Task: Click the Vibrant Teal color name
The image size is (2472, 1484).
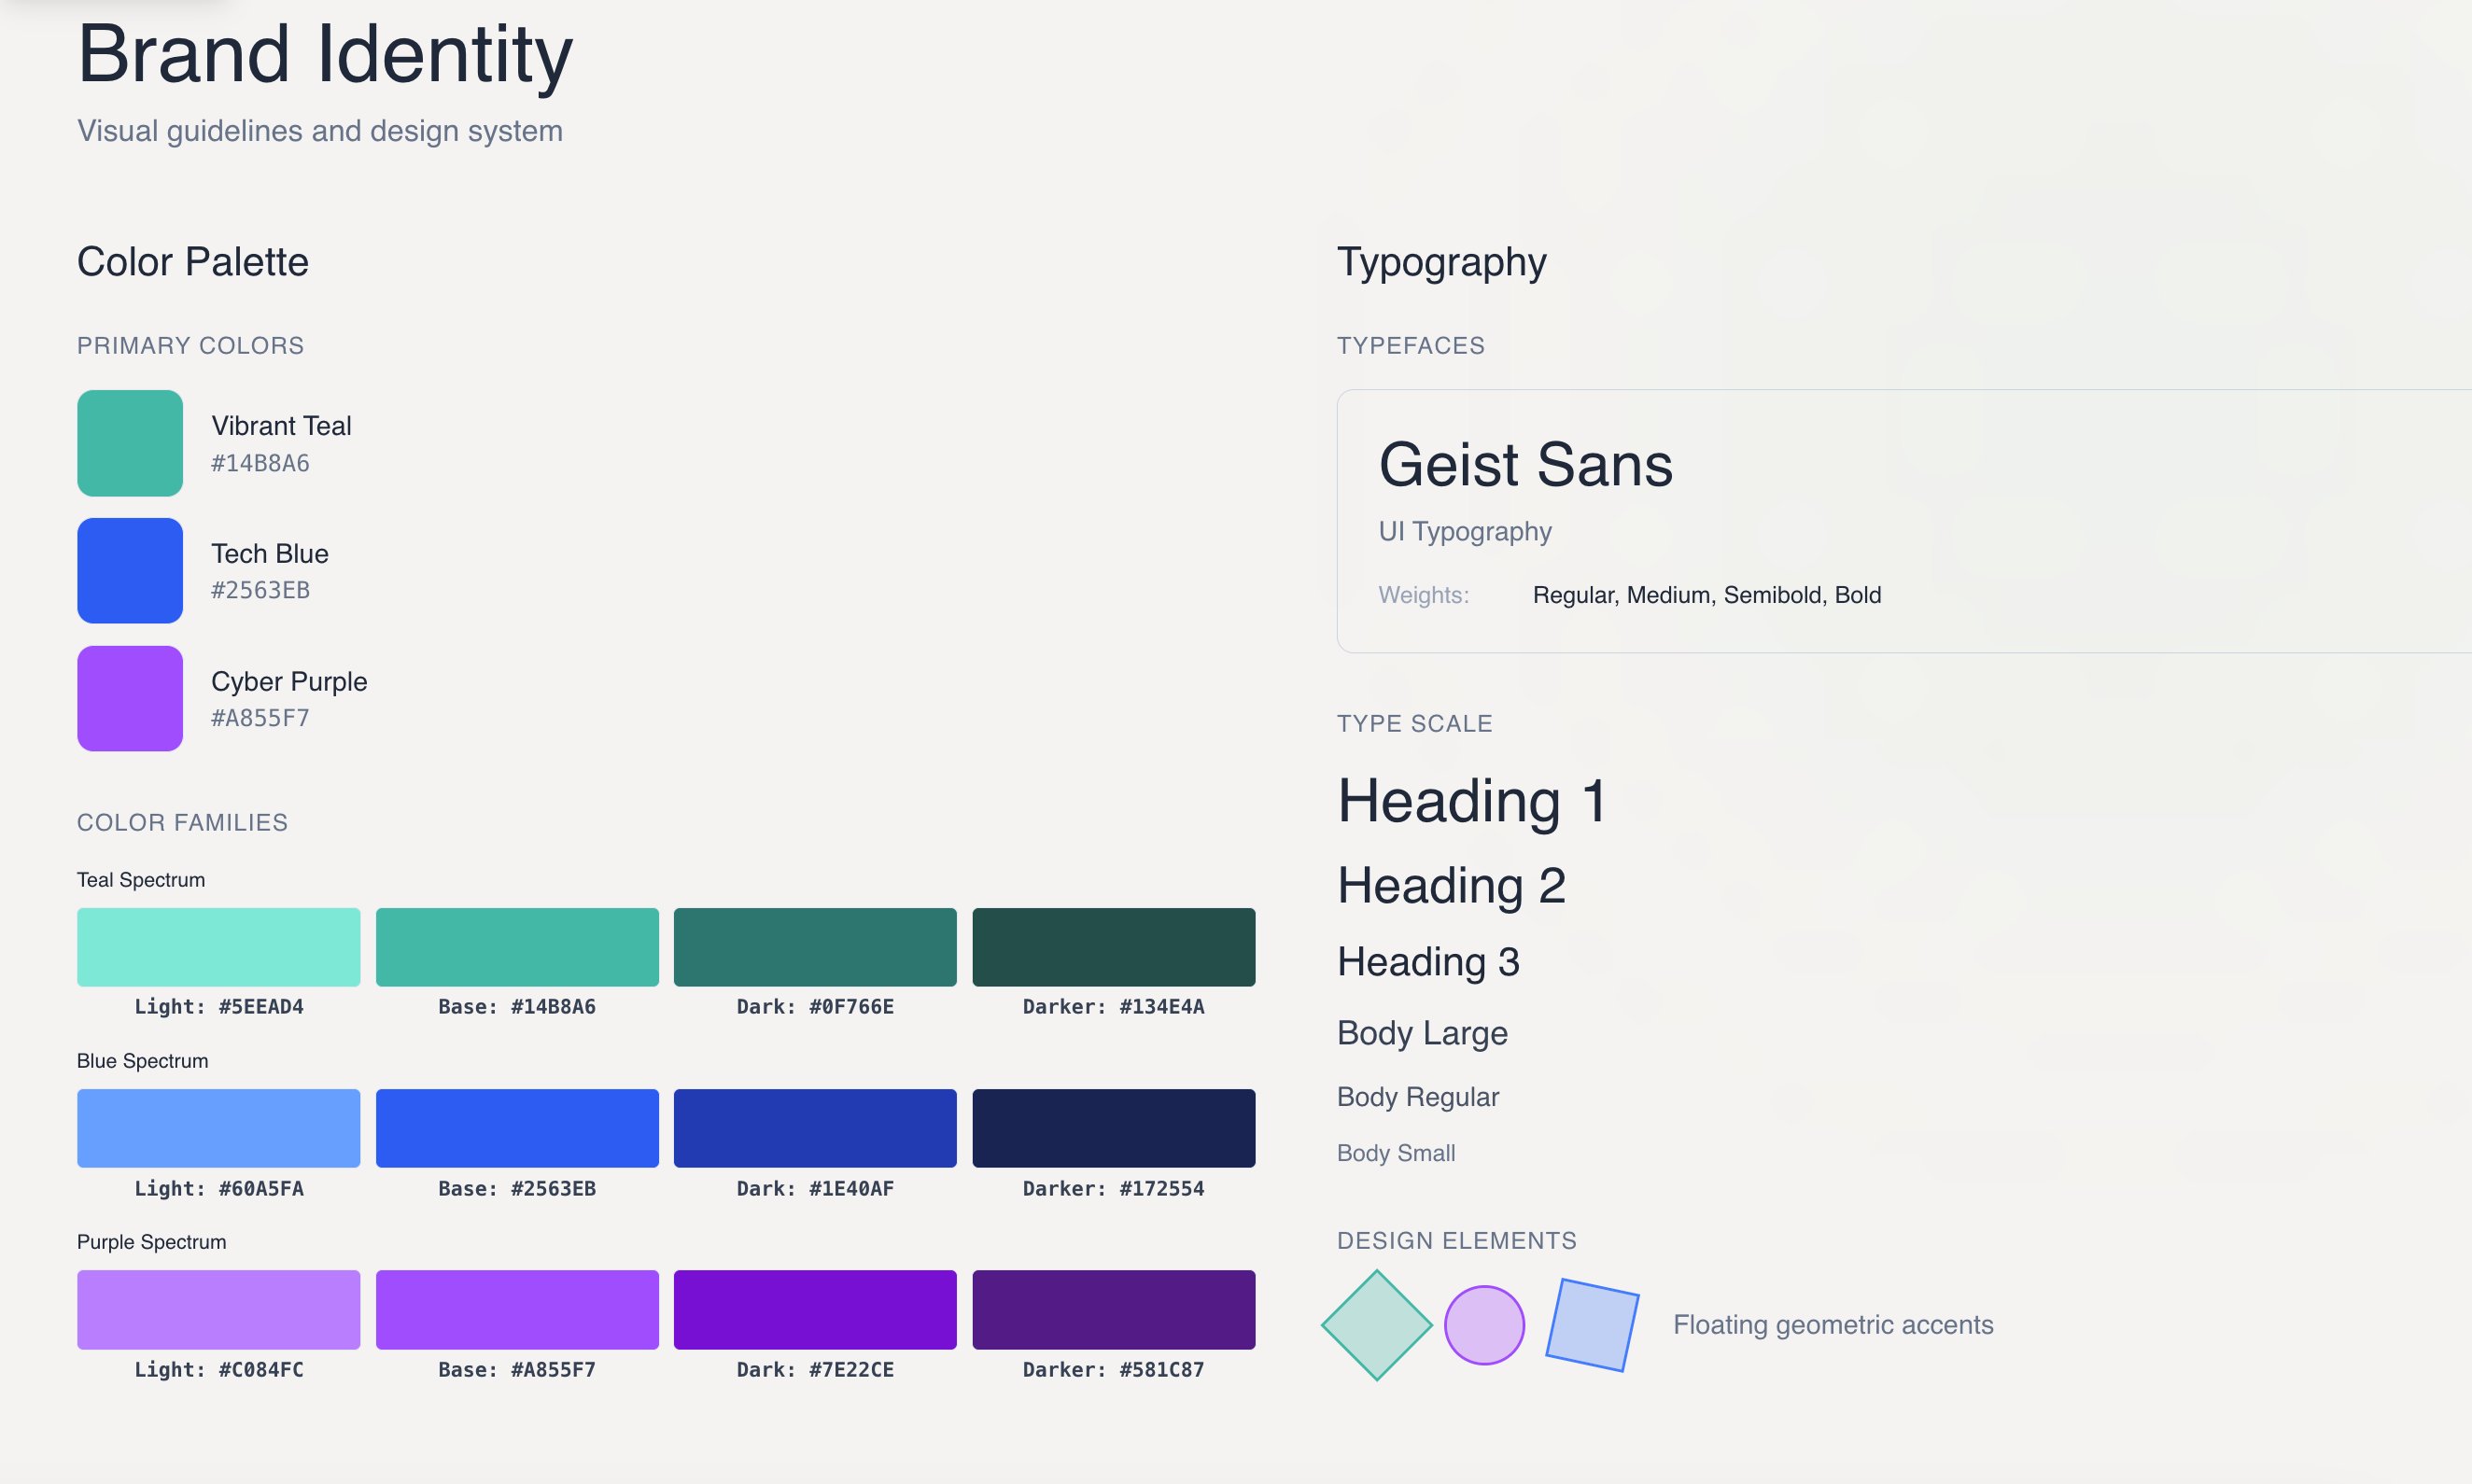Action: coord(281,426)
